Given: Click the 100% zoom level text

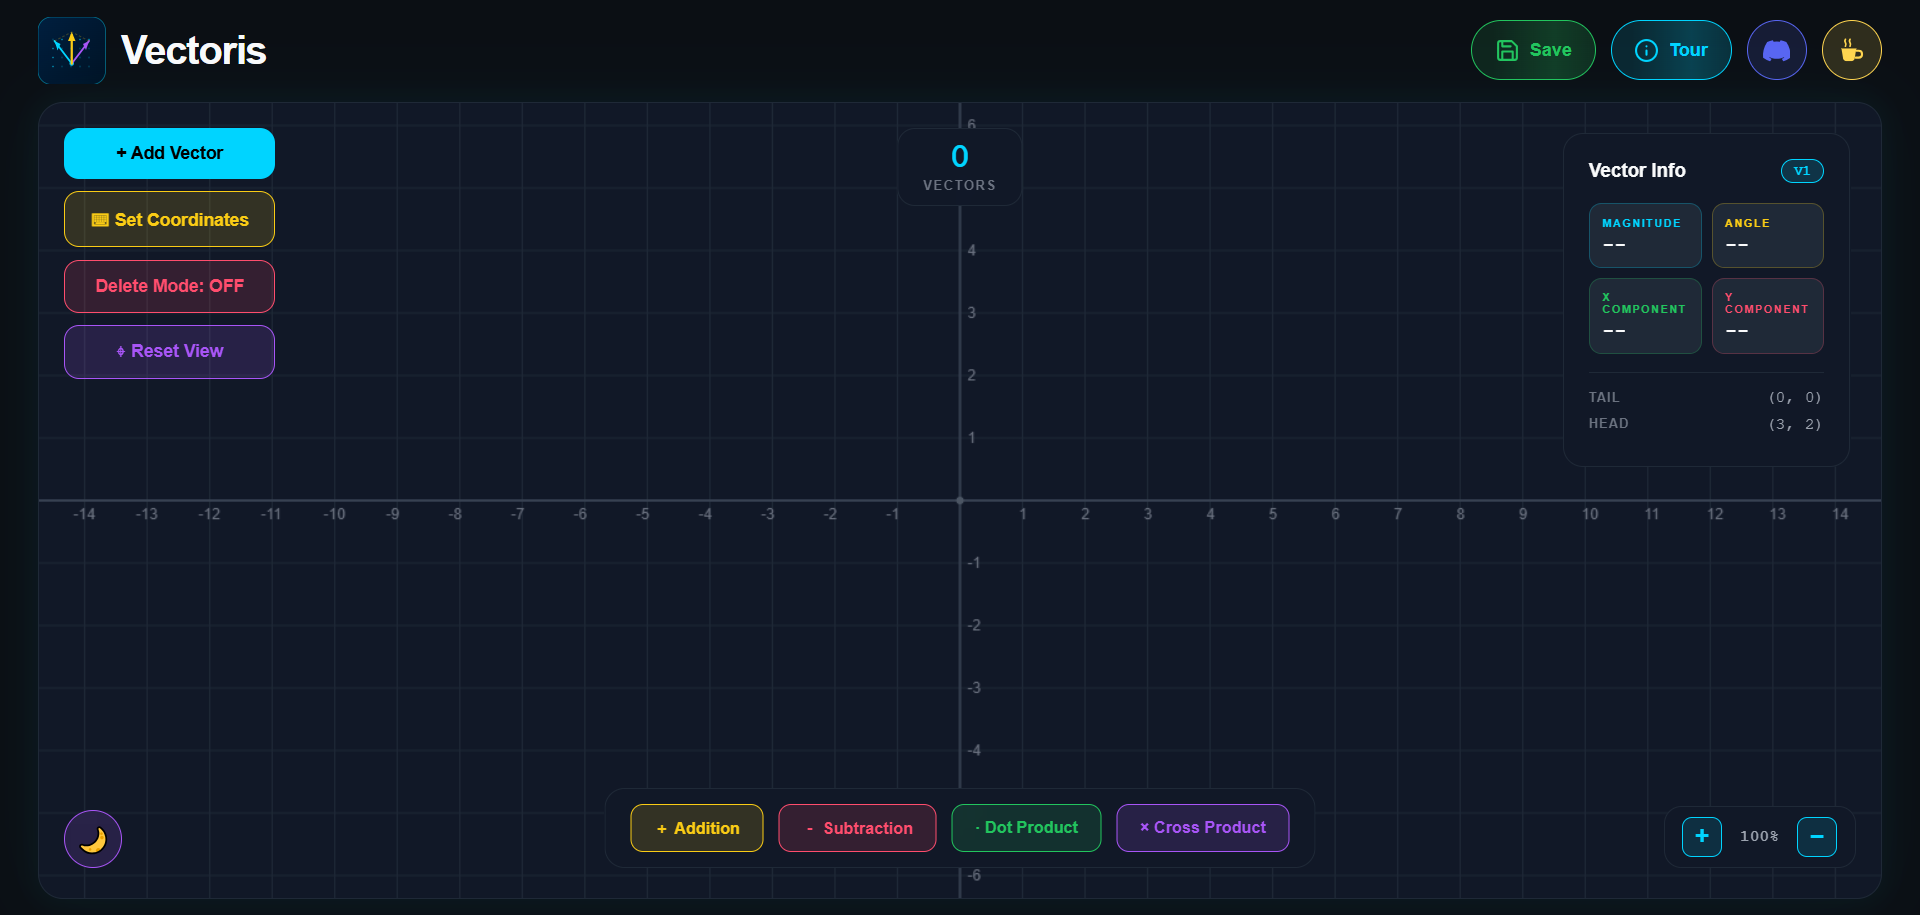Looking at the screenshot, I should [x=1759, y=836].
